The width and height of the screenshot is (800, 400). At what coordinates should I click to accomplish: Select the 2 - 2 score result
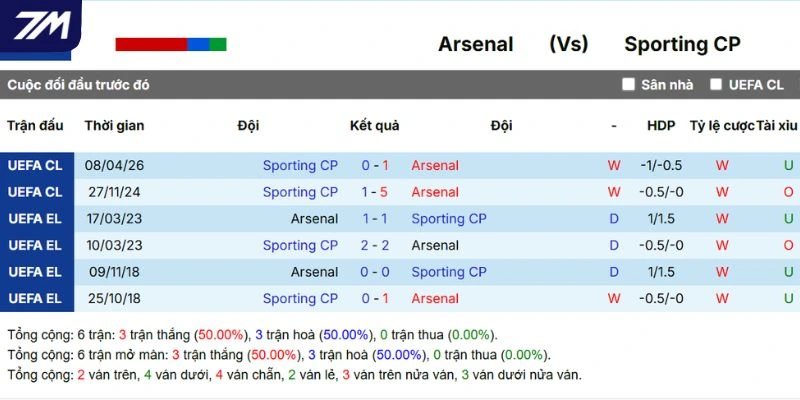tap(375, 245)
